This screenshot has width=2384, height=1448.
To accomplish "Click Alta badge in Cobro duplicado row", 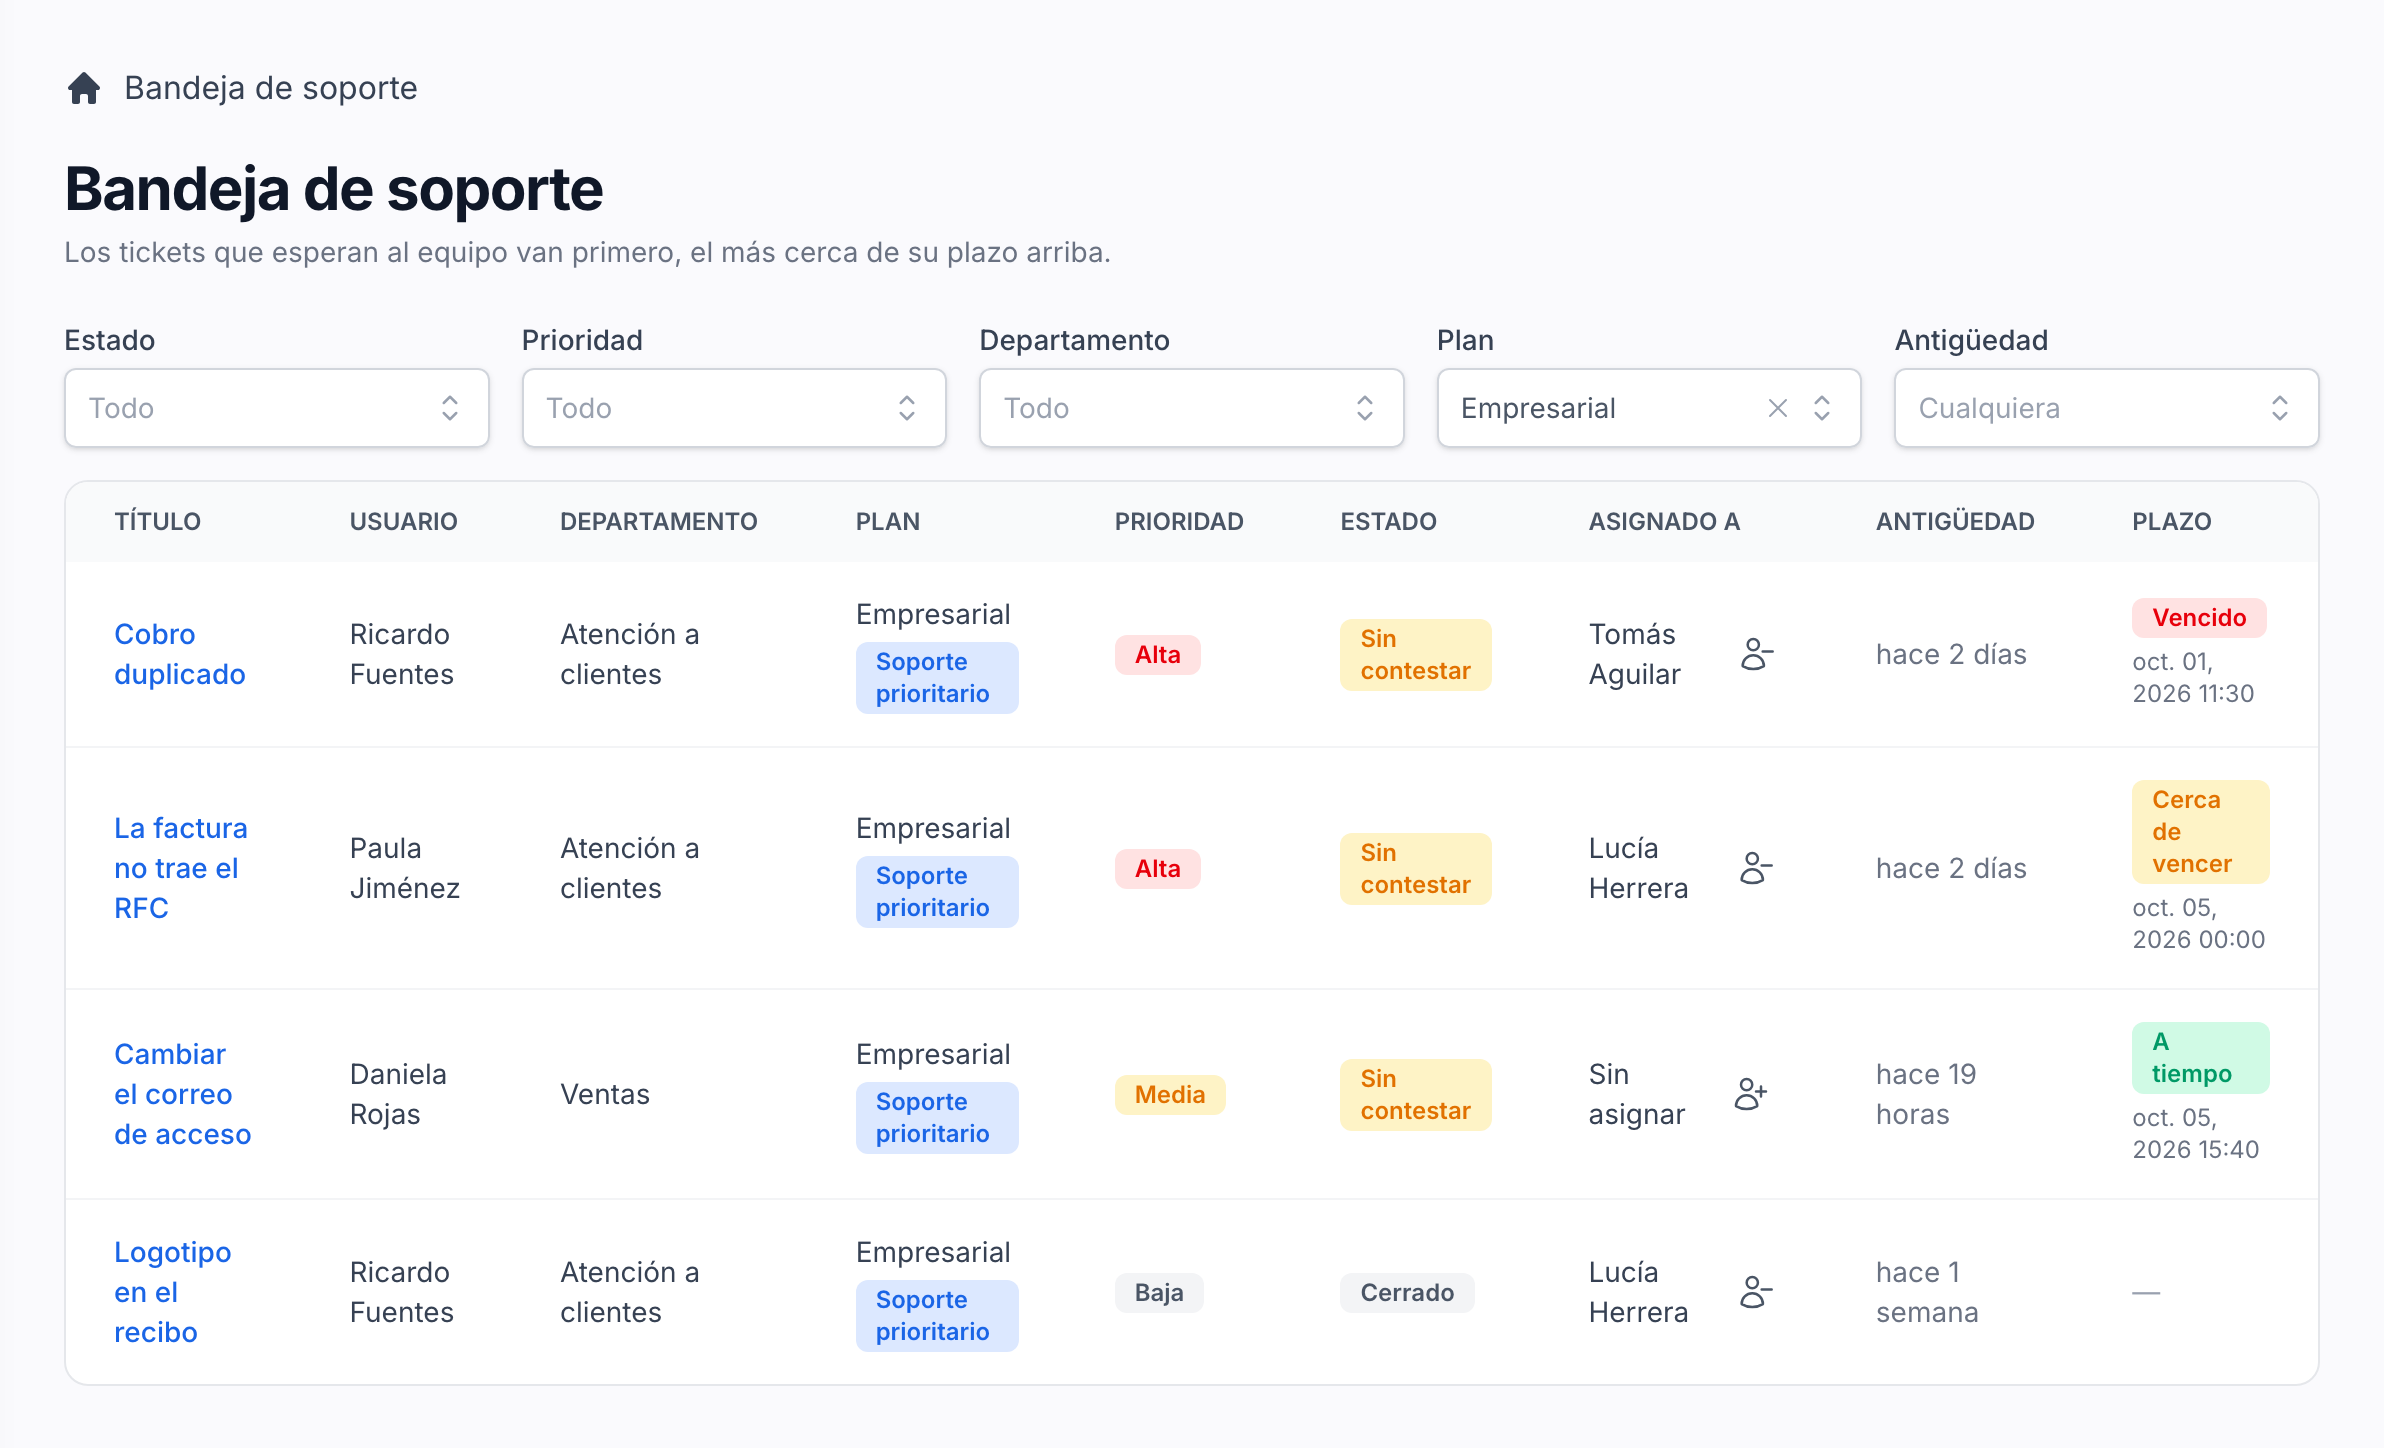I will tap(1158, 655).
